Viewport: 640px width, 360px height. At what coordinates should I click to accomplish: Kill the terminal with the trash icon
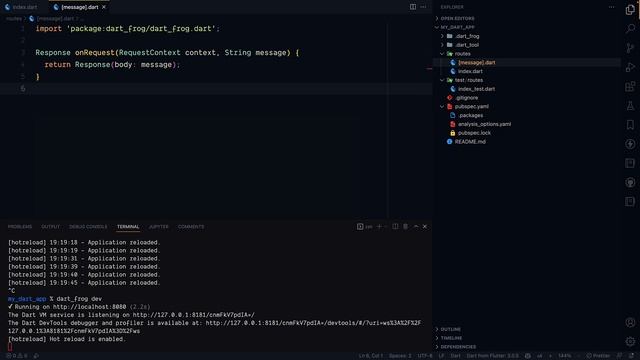pyautogui.click(x=405, y=227)
